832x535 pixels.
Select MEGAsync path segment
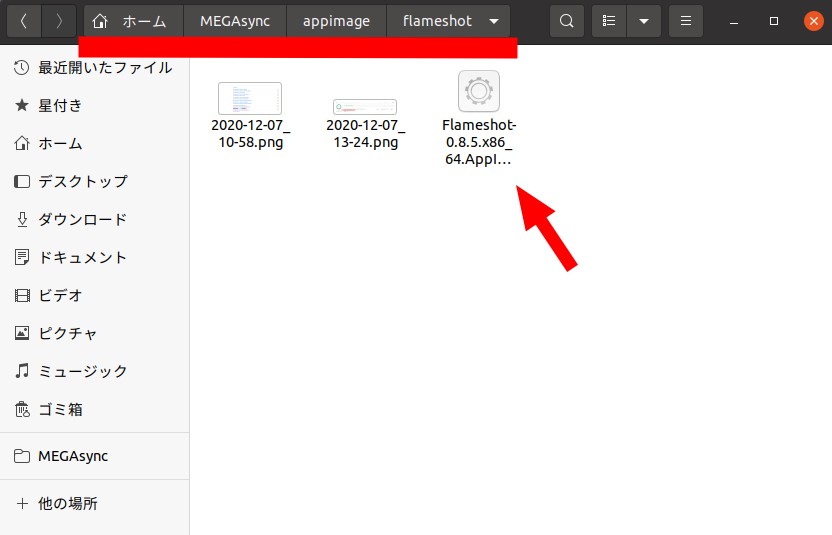(235, 21)
